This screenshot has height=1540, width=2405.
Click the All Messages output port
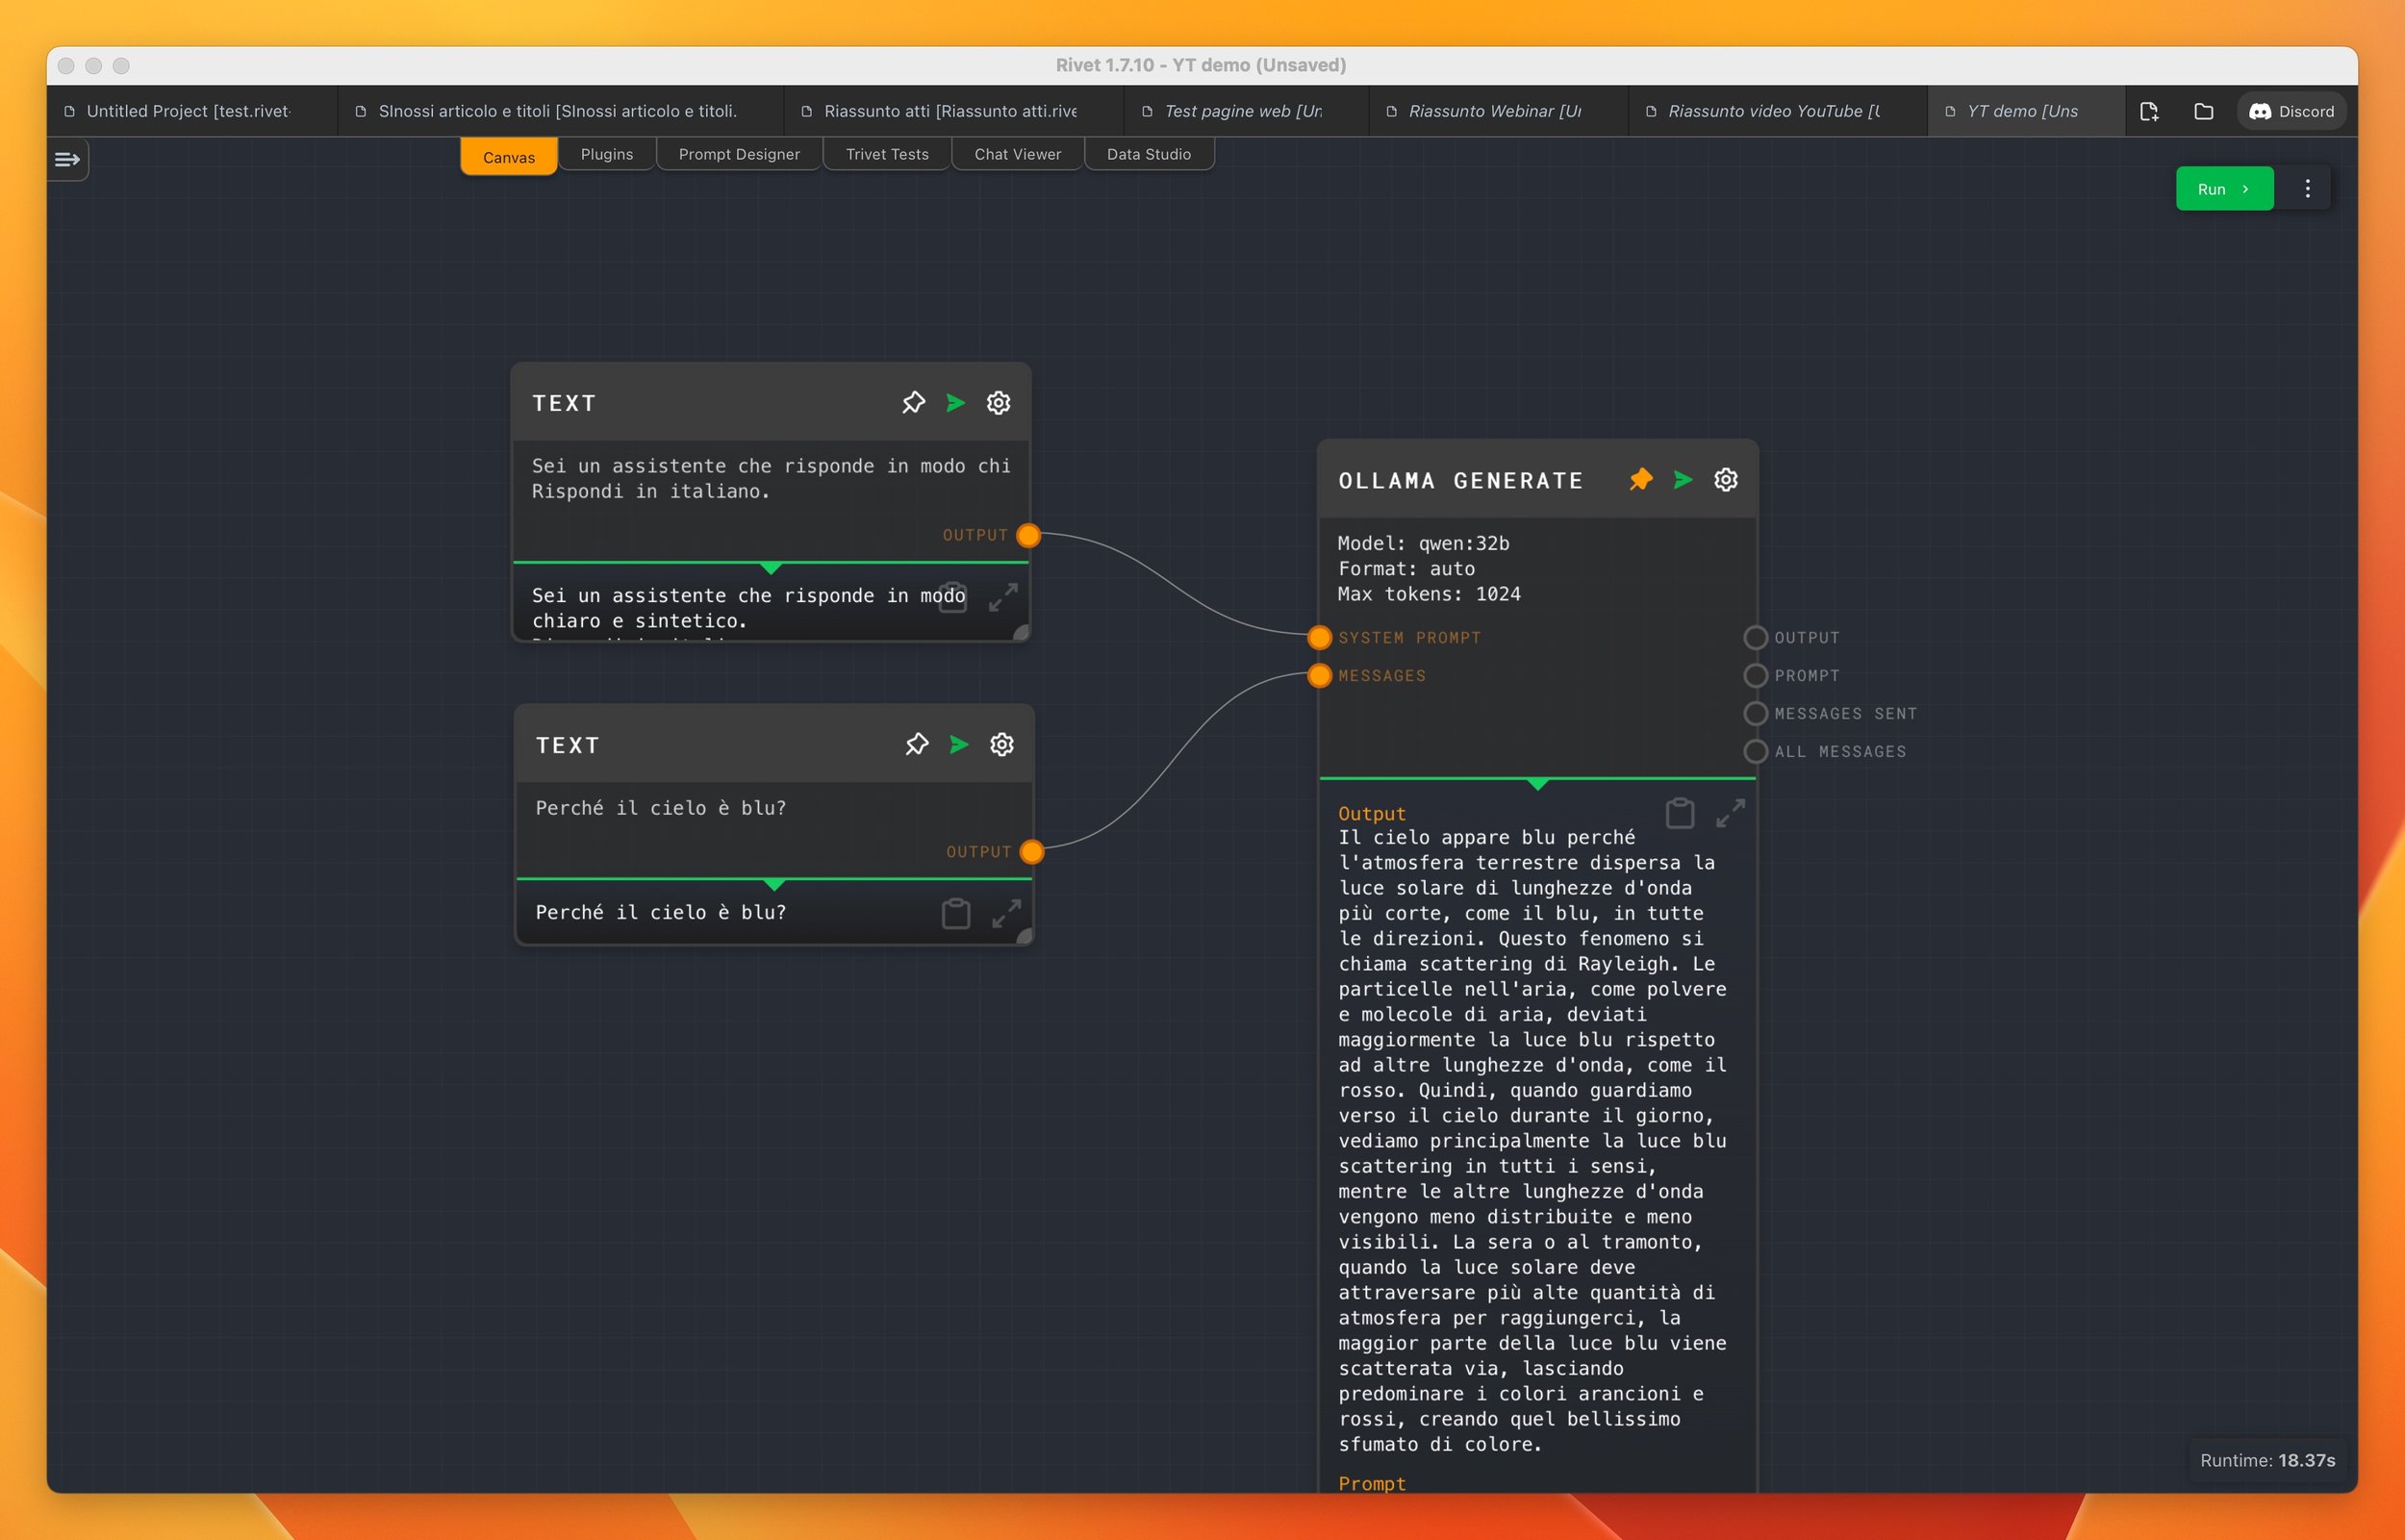coord(1755,752)
